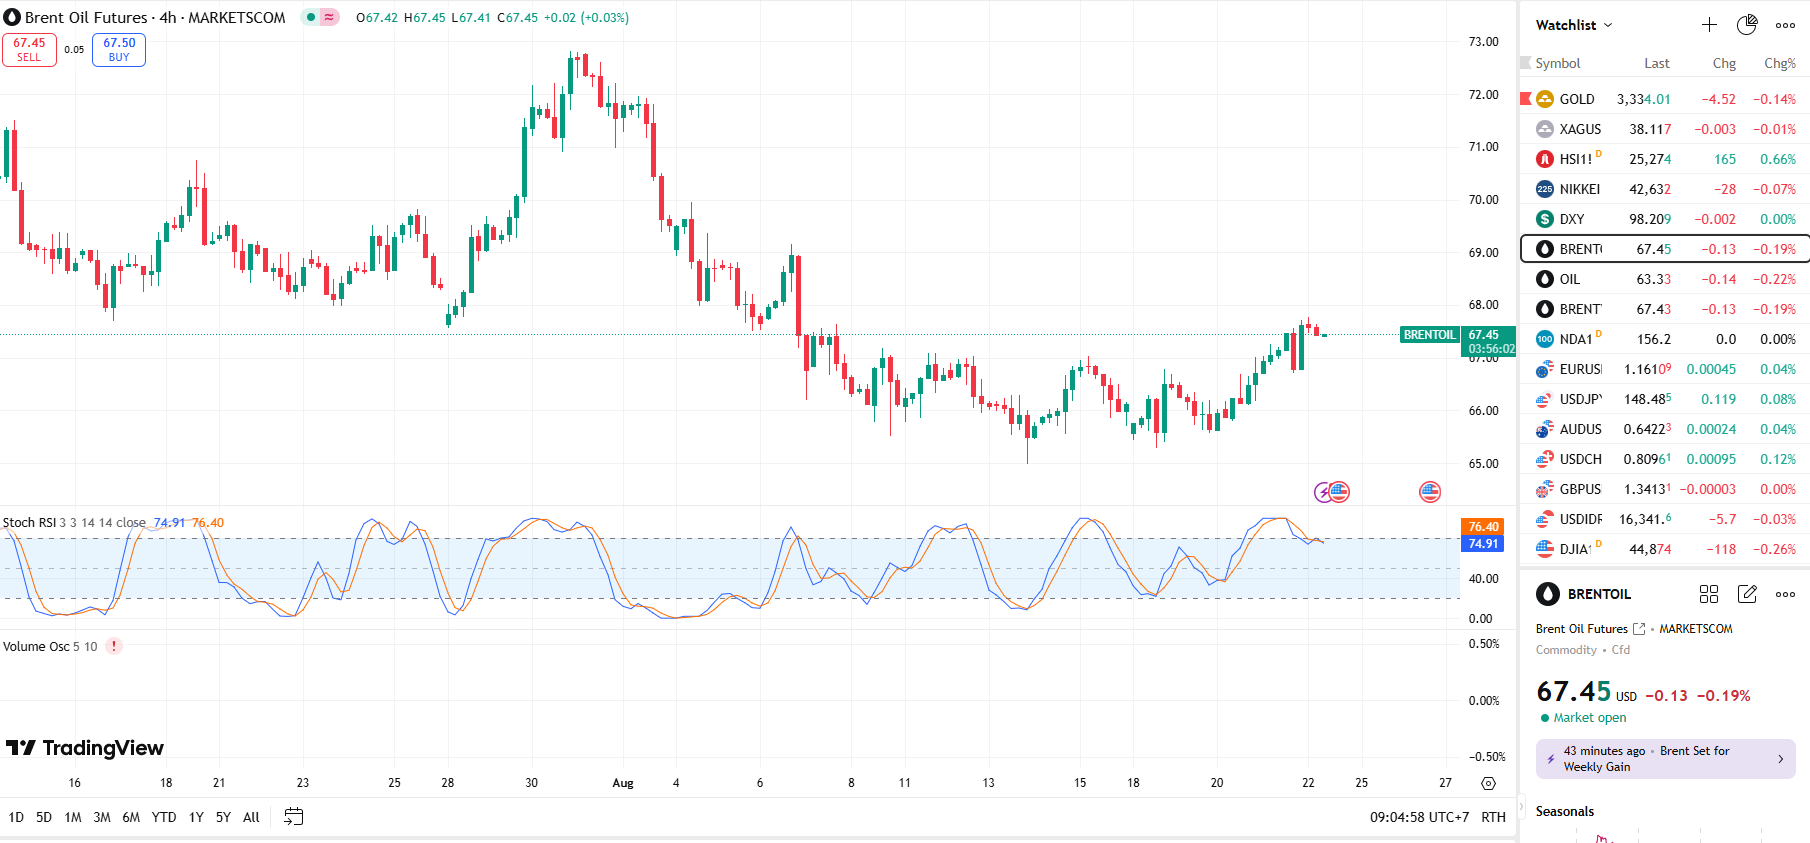Screen dimensions: 1810x843
Task: Select the 1M time range tab
Action: [x=73, y=817]
